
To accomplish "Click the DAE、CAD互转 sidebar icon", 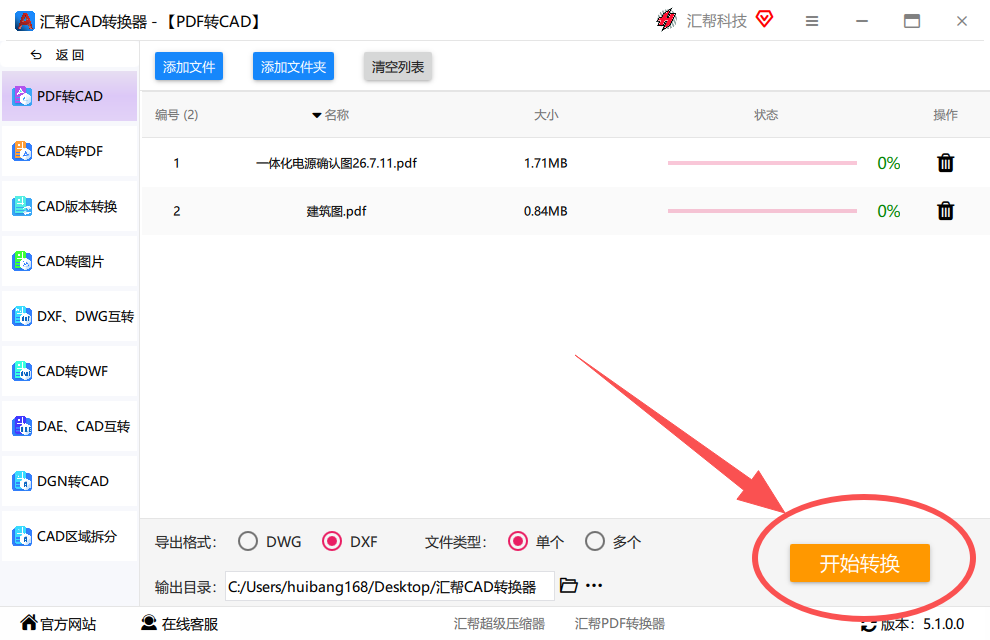I will (x=22, y=426).
